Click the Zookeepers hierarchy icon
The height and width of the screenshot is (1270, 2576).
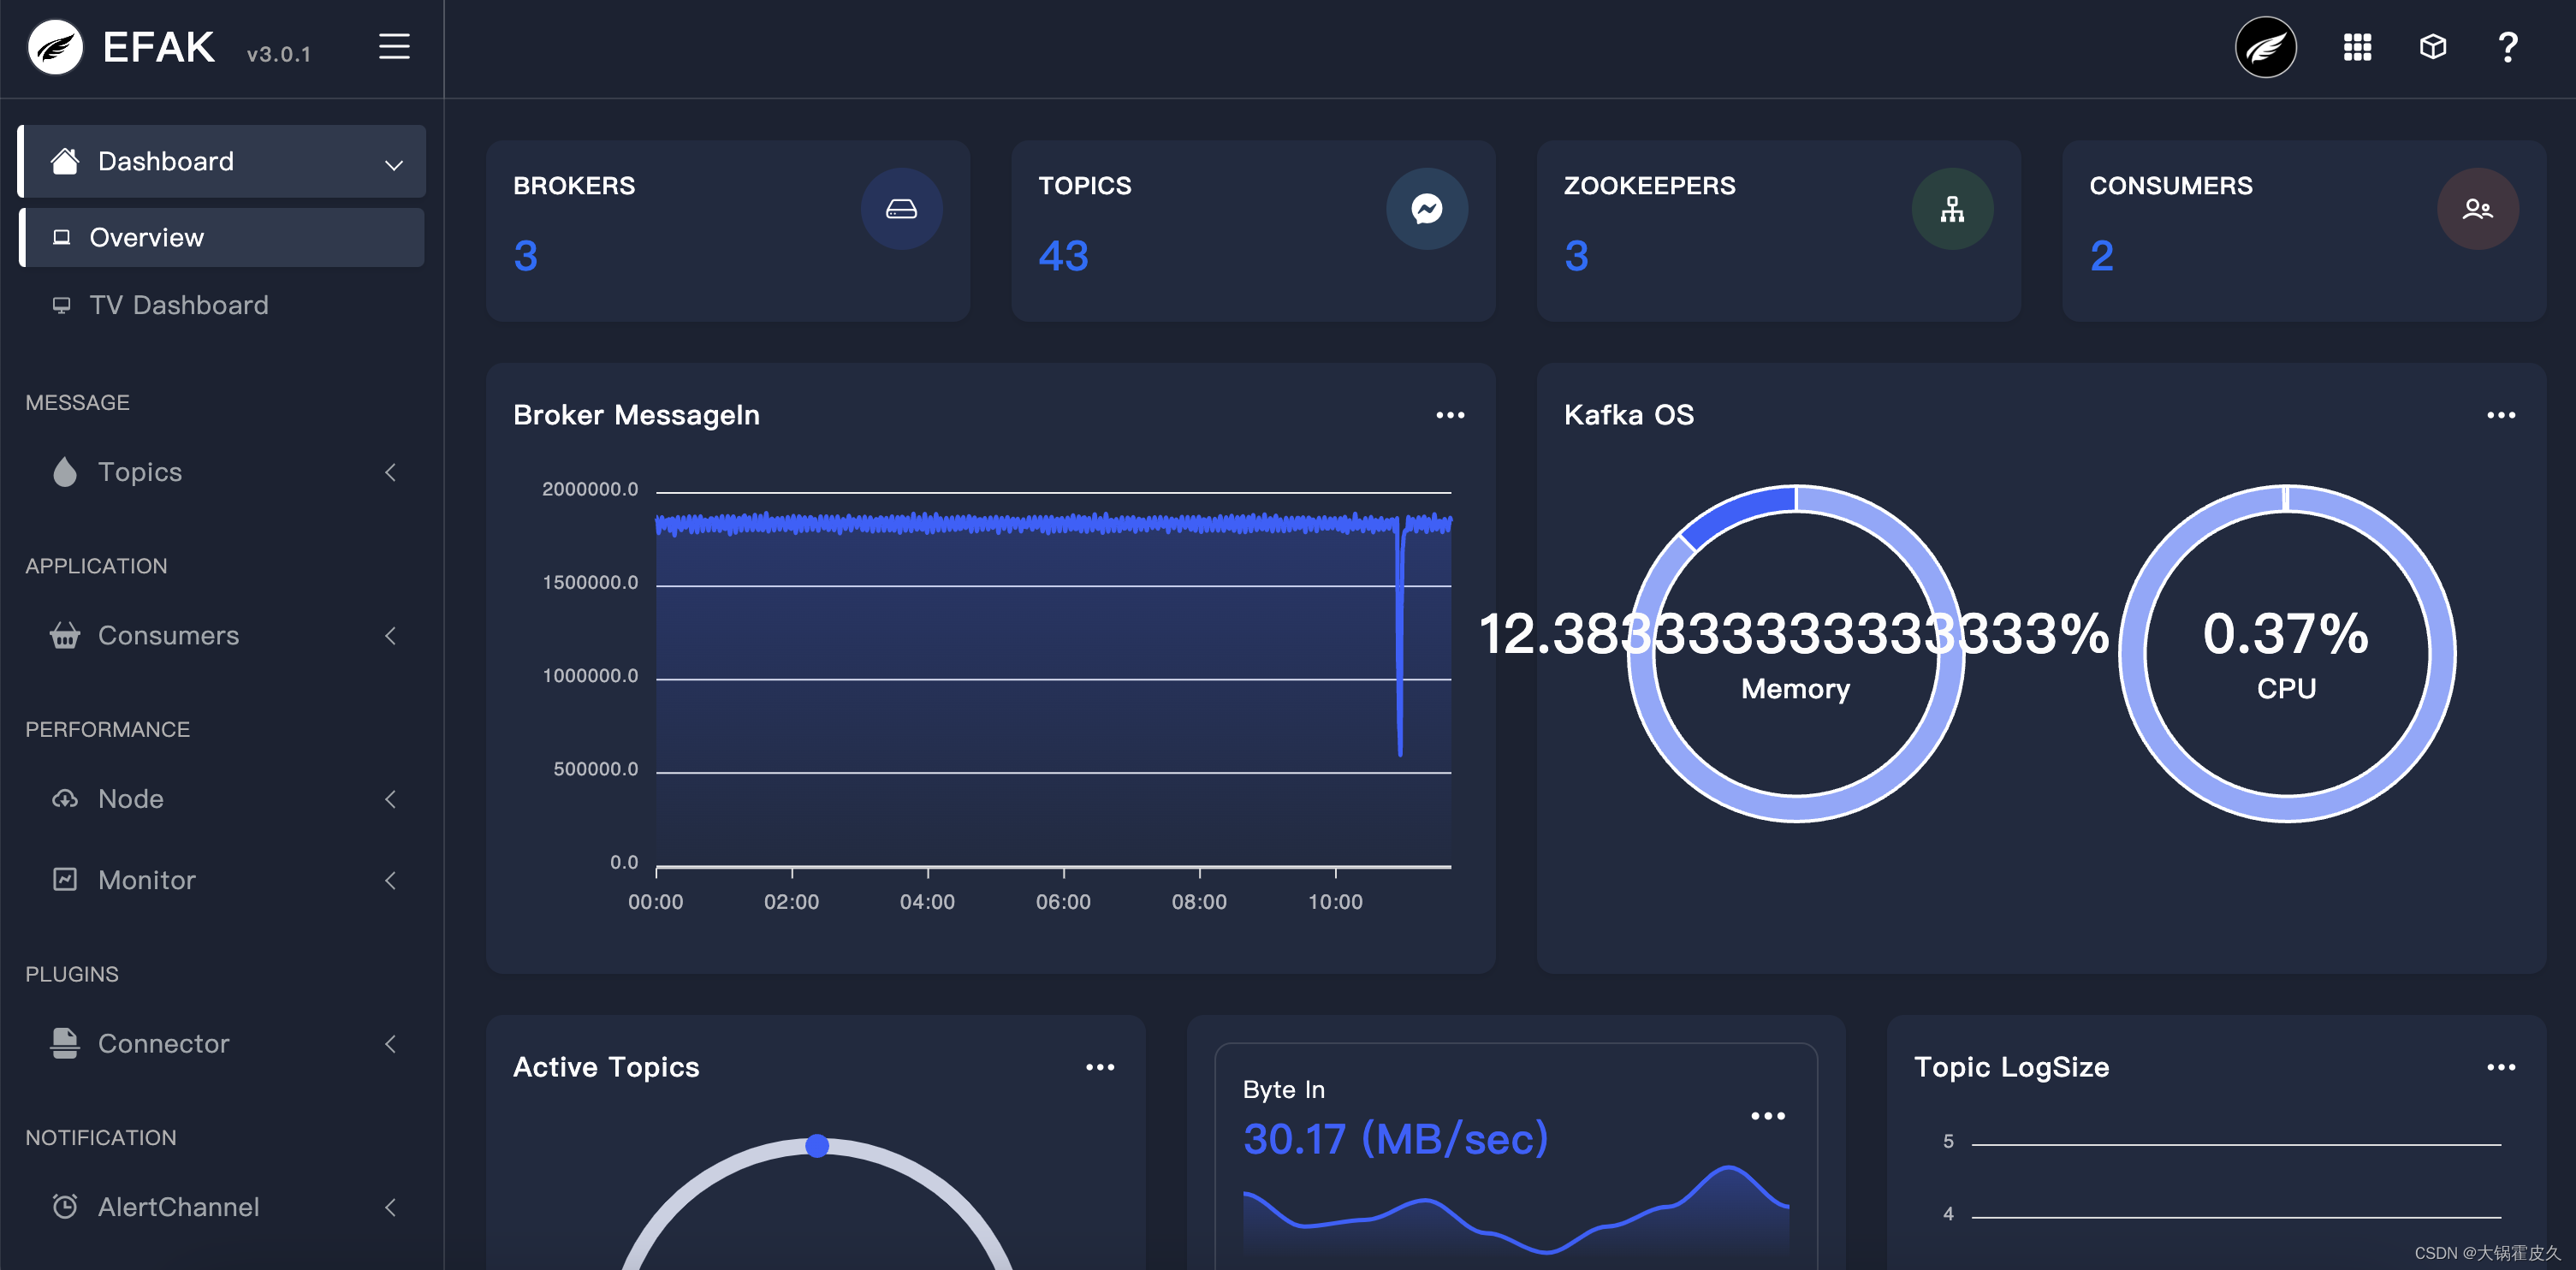click(x=1952, y=209)
